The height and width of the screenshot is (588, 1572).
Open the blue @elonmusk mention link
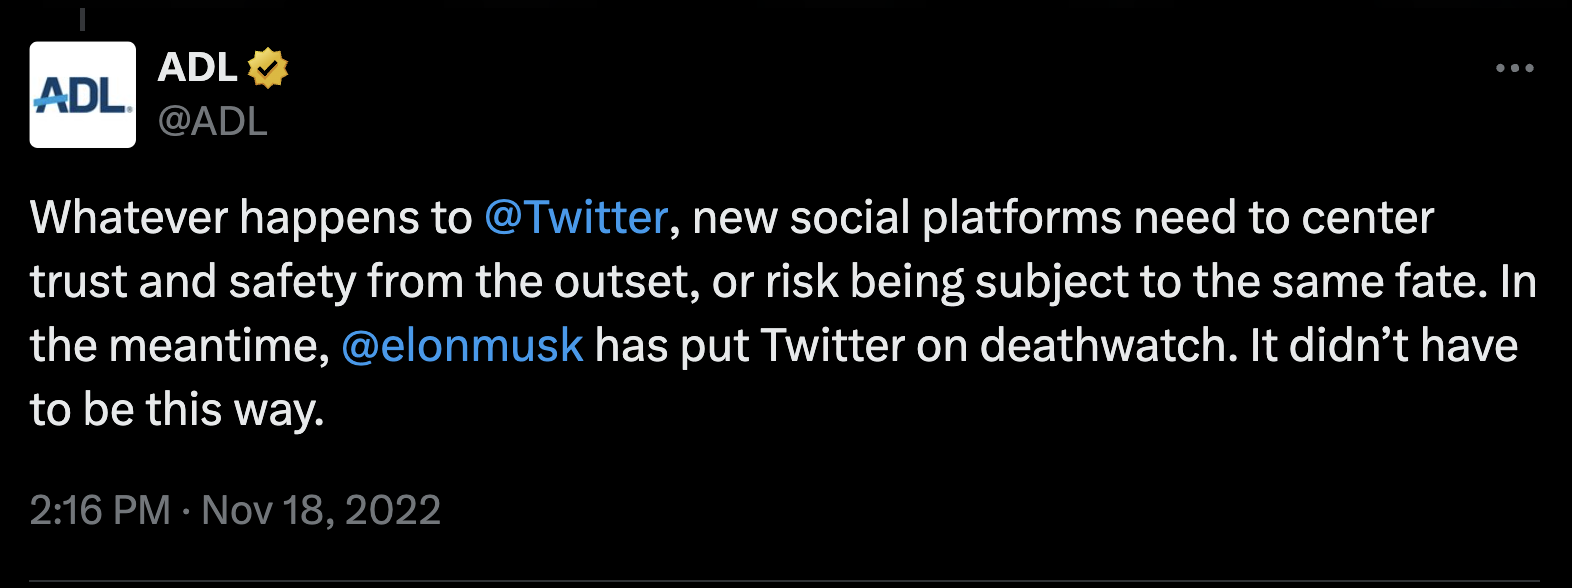click(462, 346)
